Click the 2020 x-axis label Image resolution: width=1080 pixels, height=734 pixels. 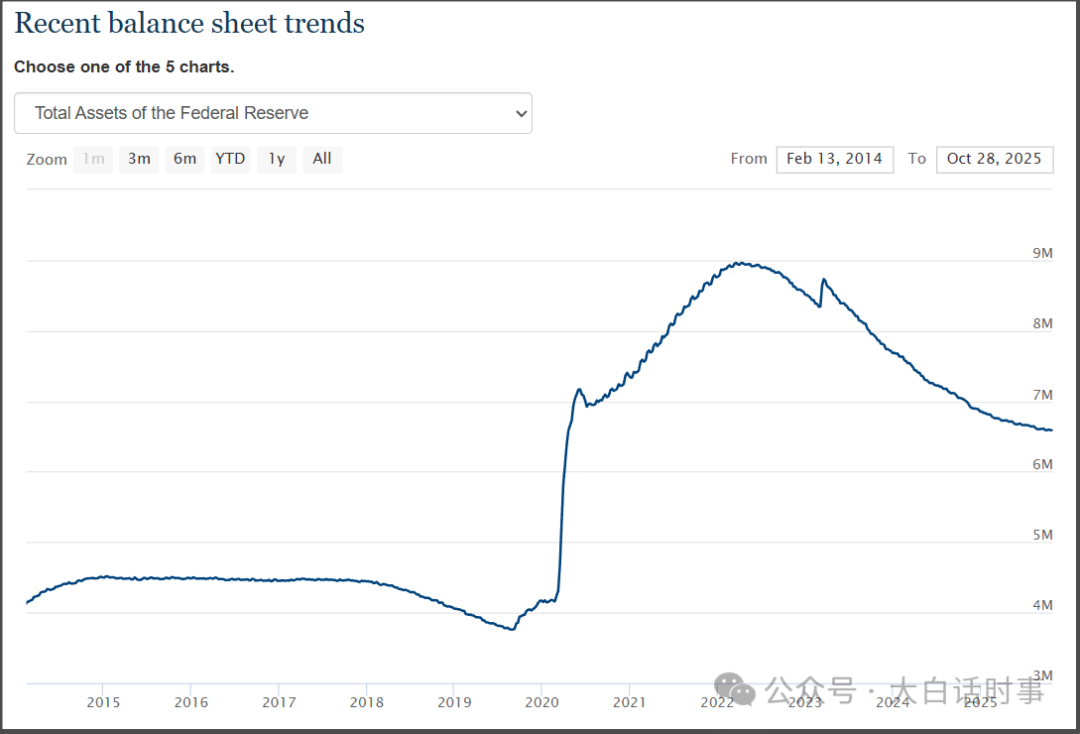tap(541, 702)
